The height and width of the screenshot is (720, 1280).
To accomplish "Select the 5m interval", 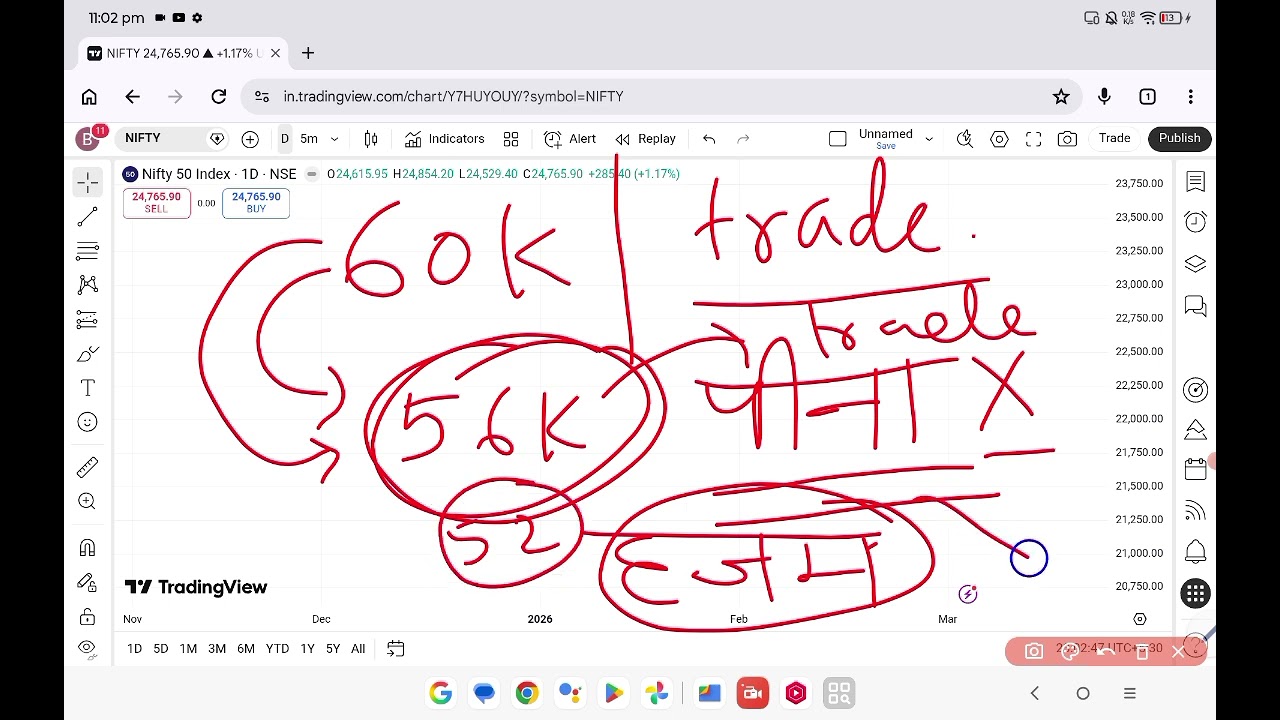I will tap(309, 139).
